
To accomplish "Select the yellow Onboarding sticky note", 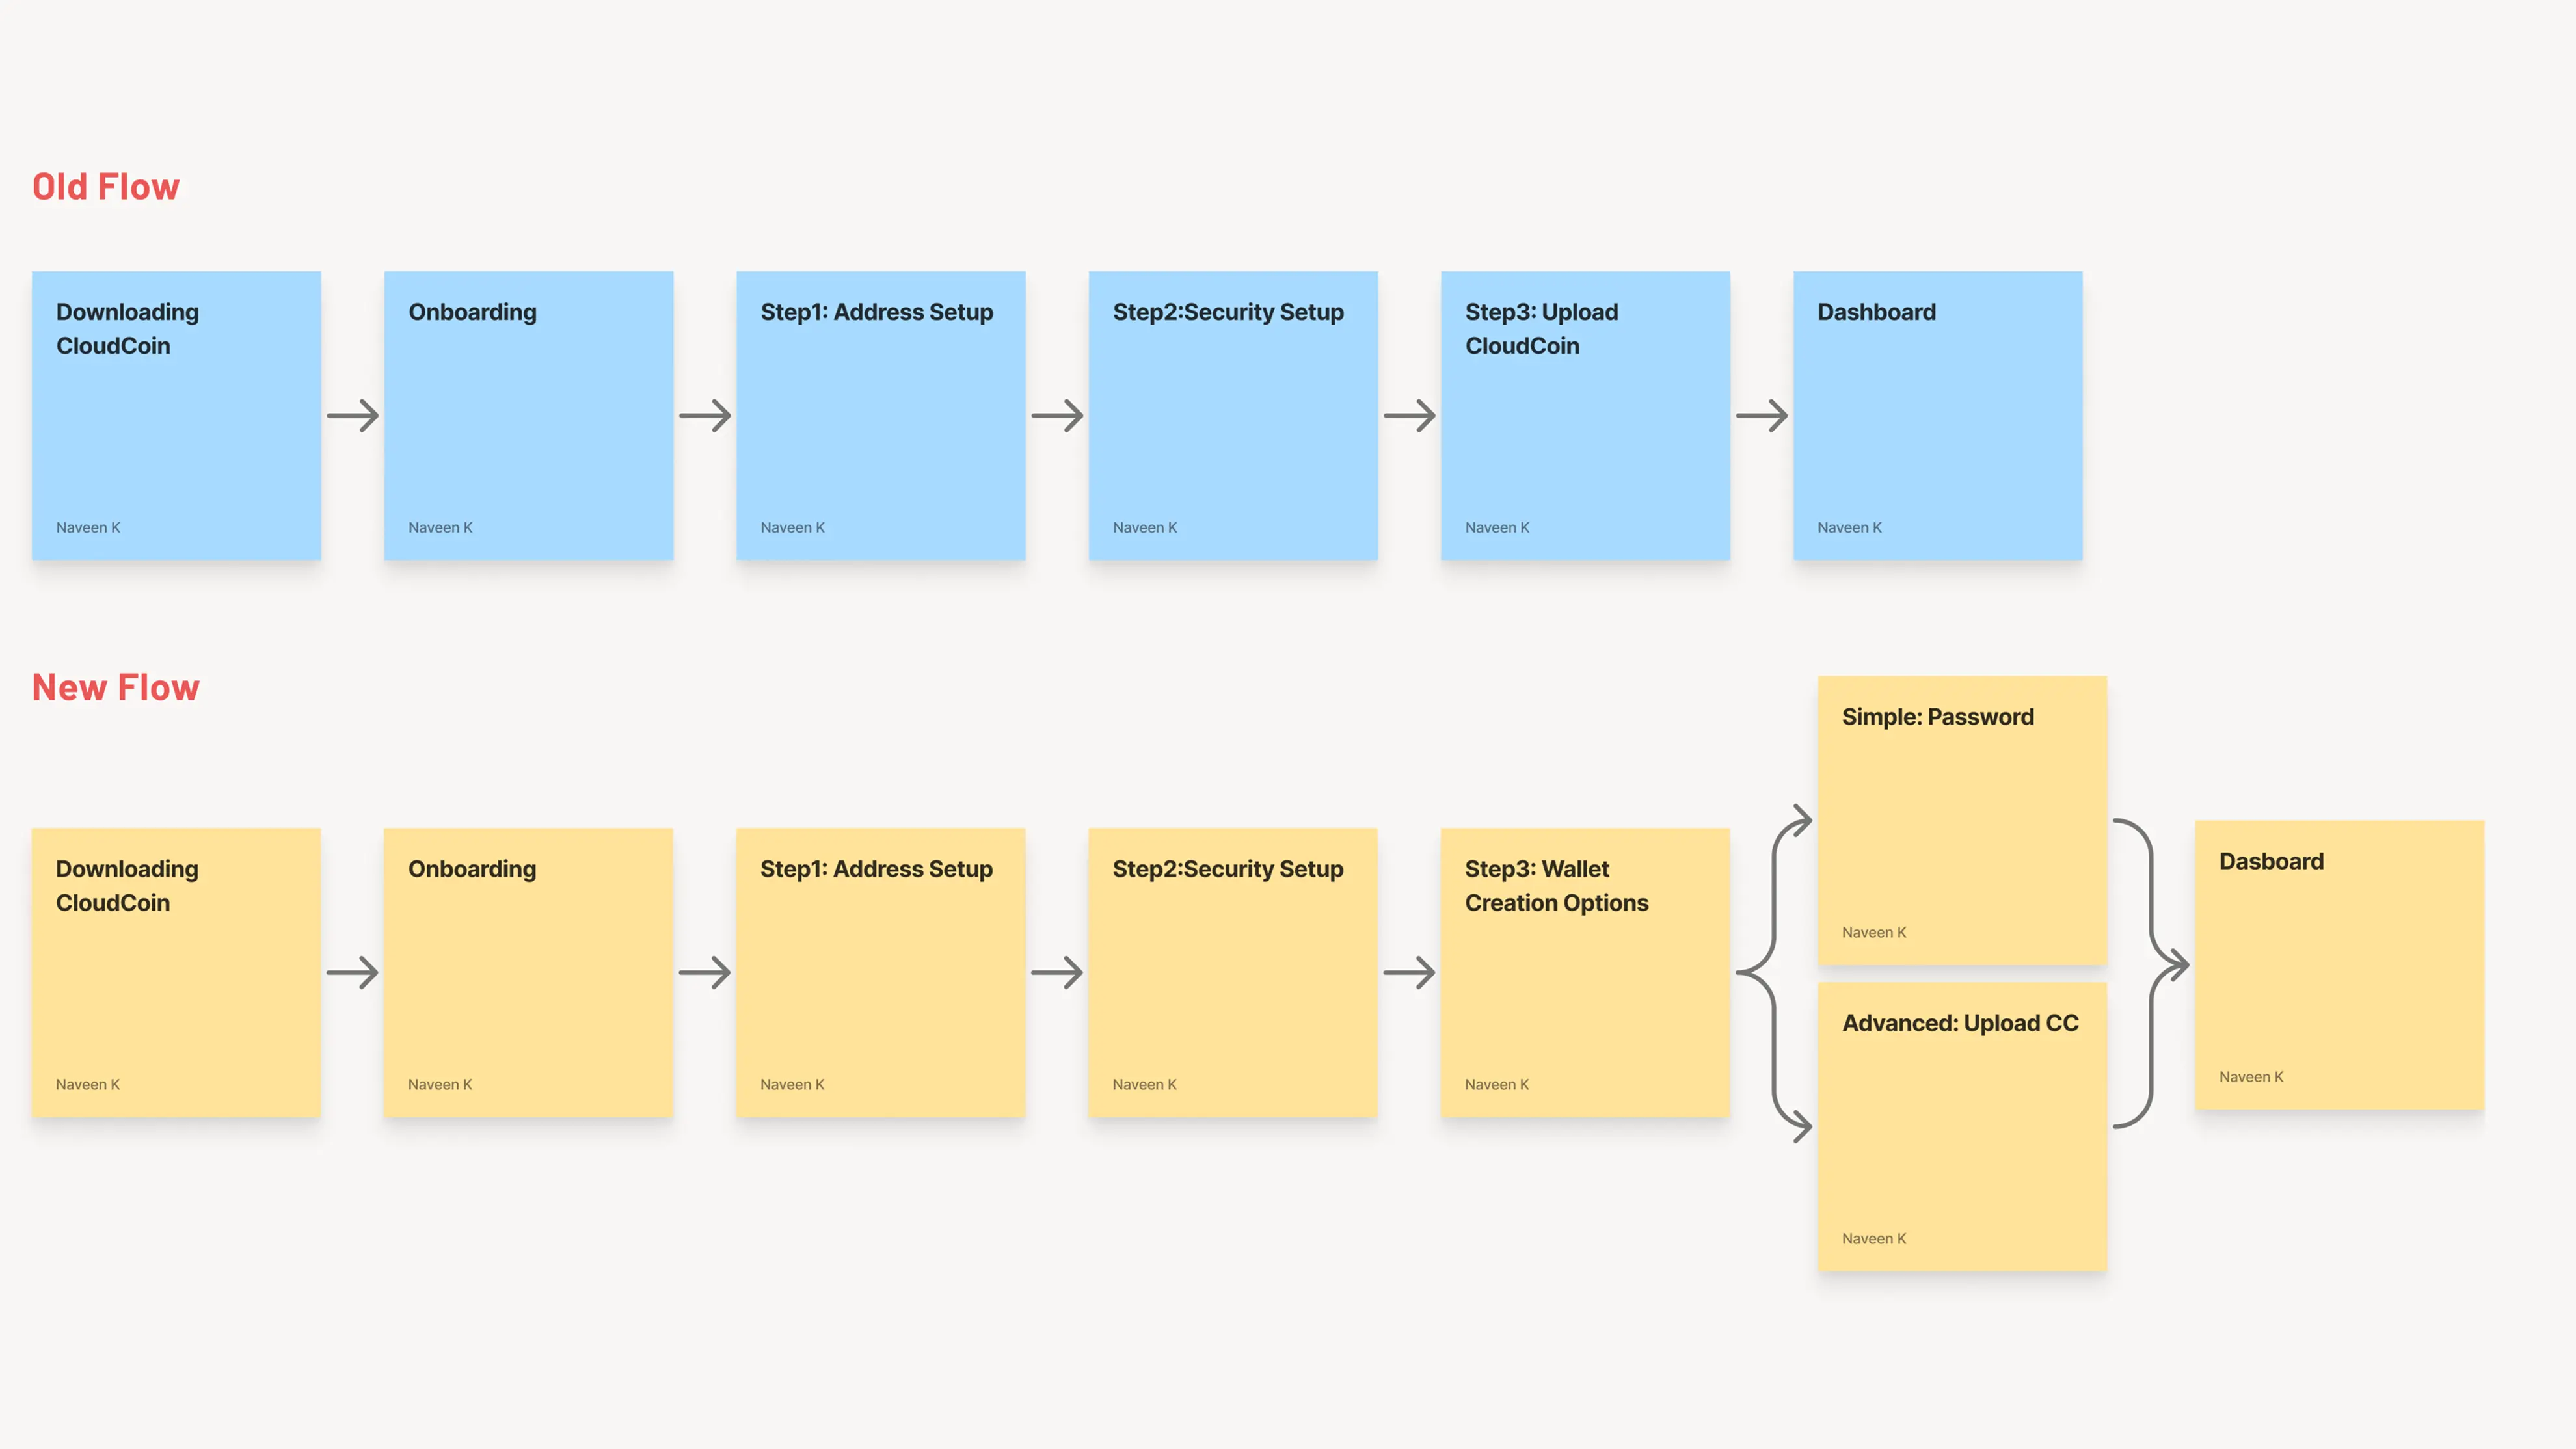I will coord(528,972).
